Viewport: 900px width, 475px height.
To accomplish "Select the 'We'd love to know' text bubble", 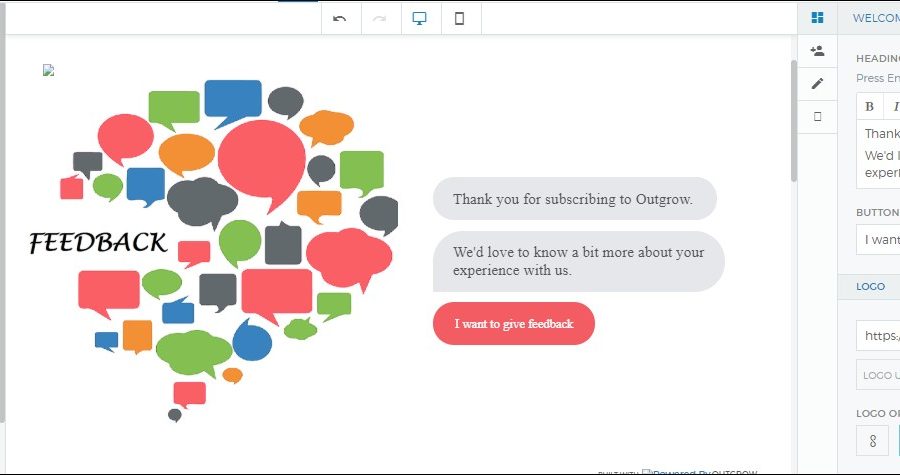I will pos(578,261).
